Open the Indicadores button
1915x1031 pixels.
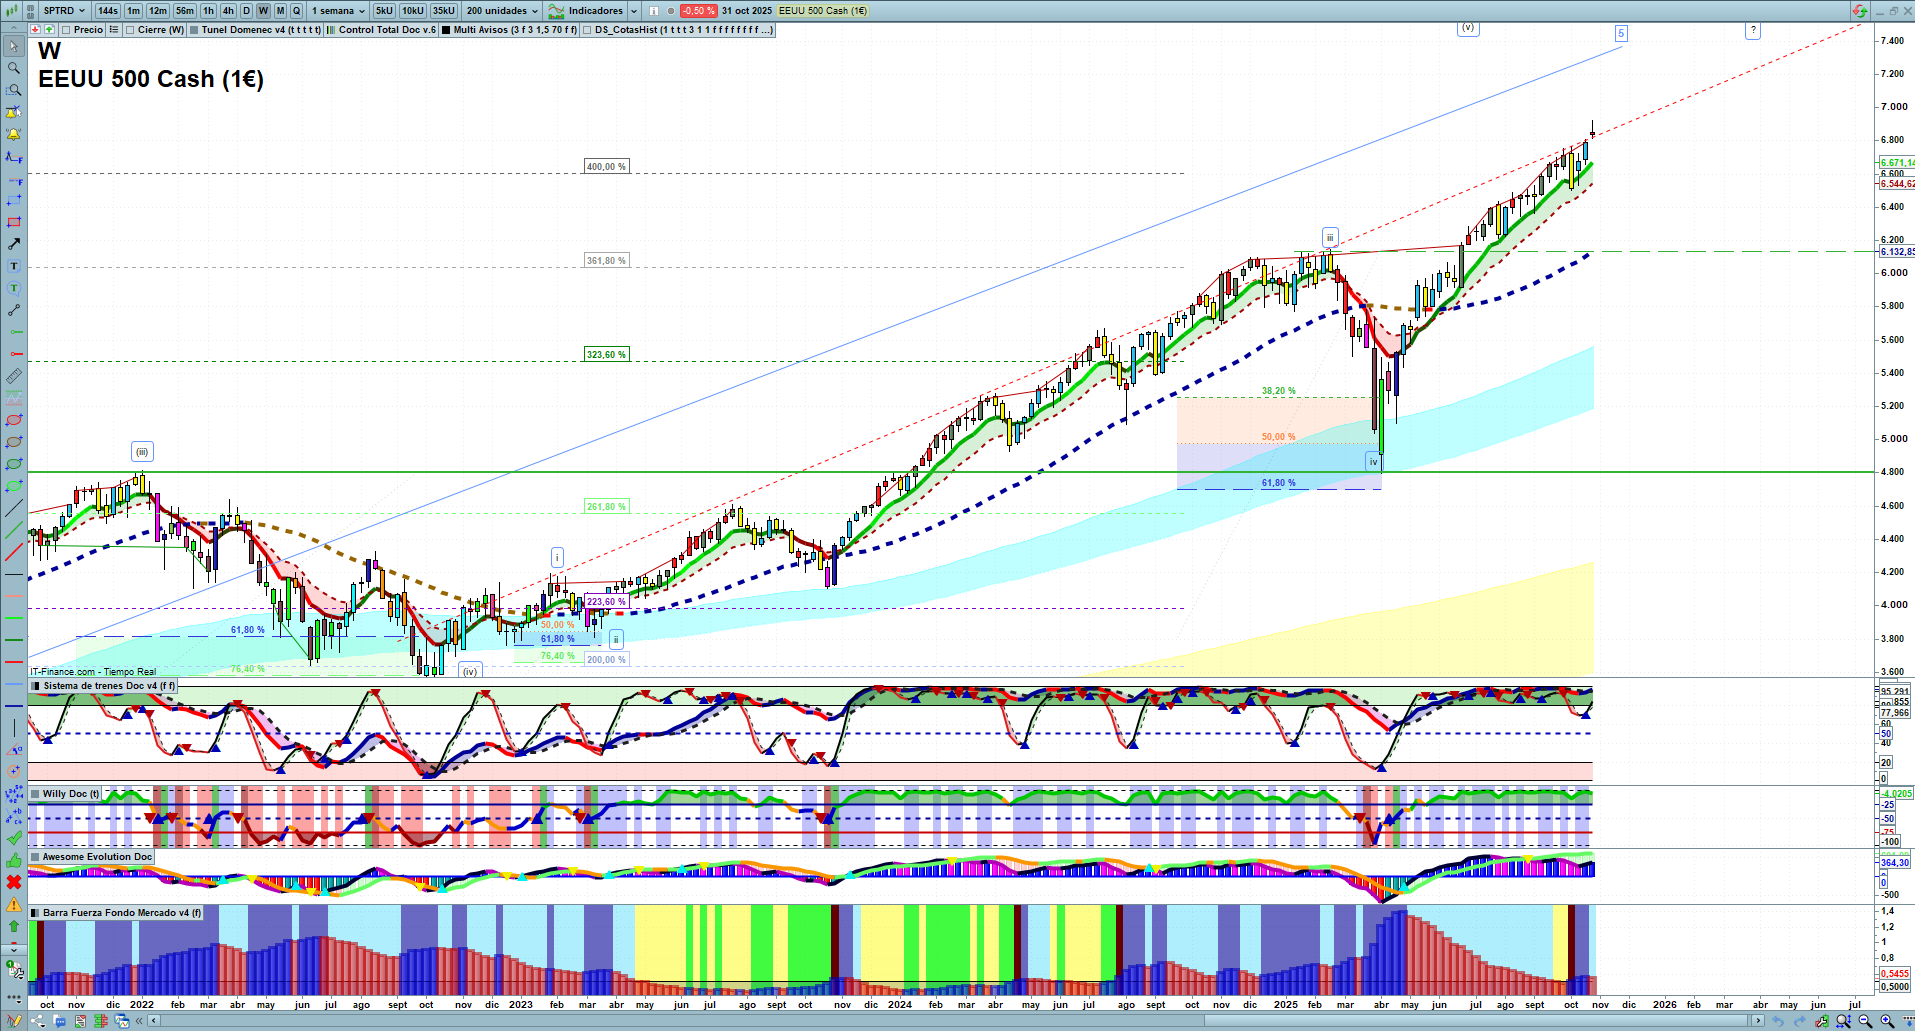click(x=586, y=11)
